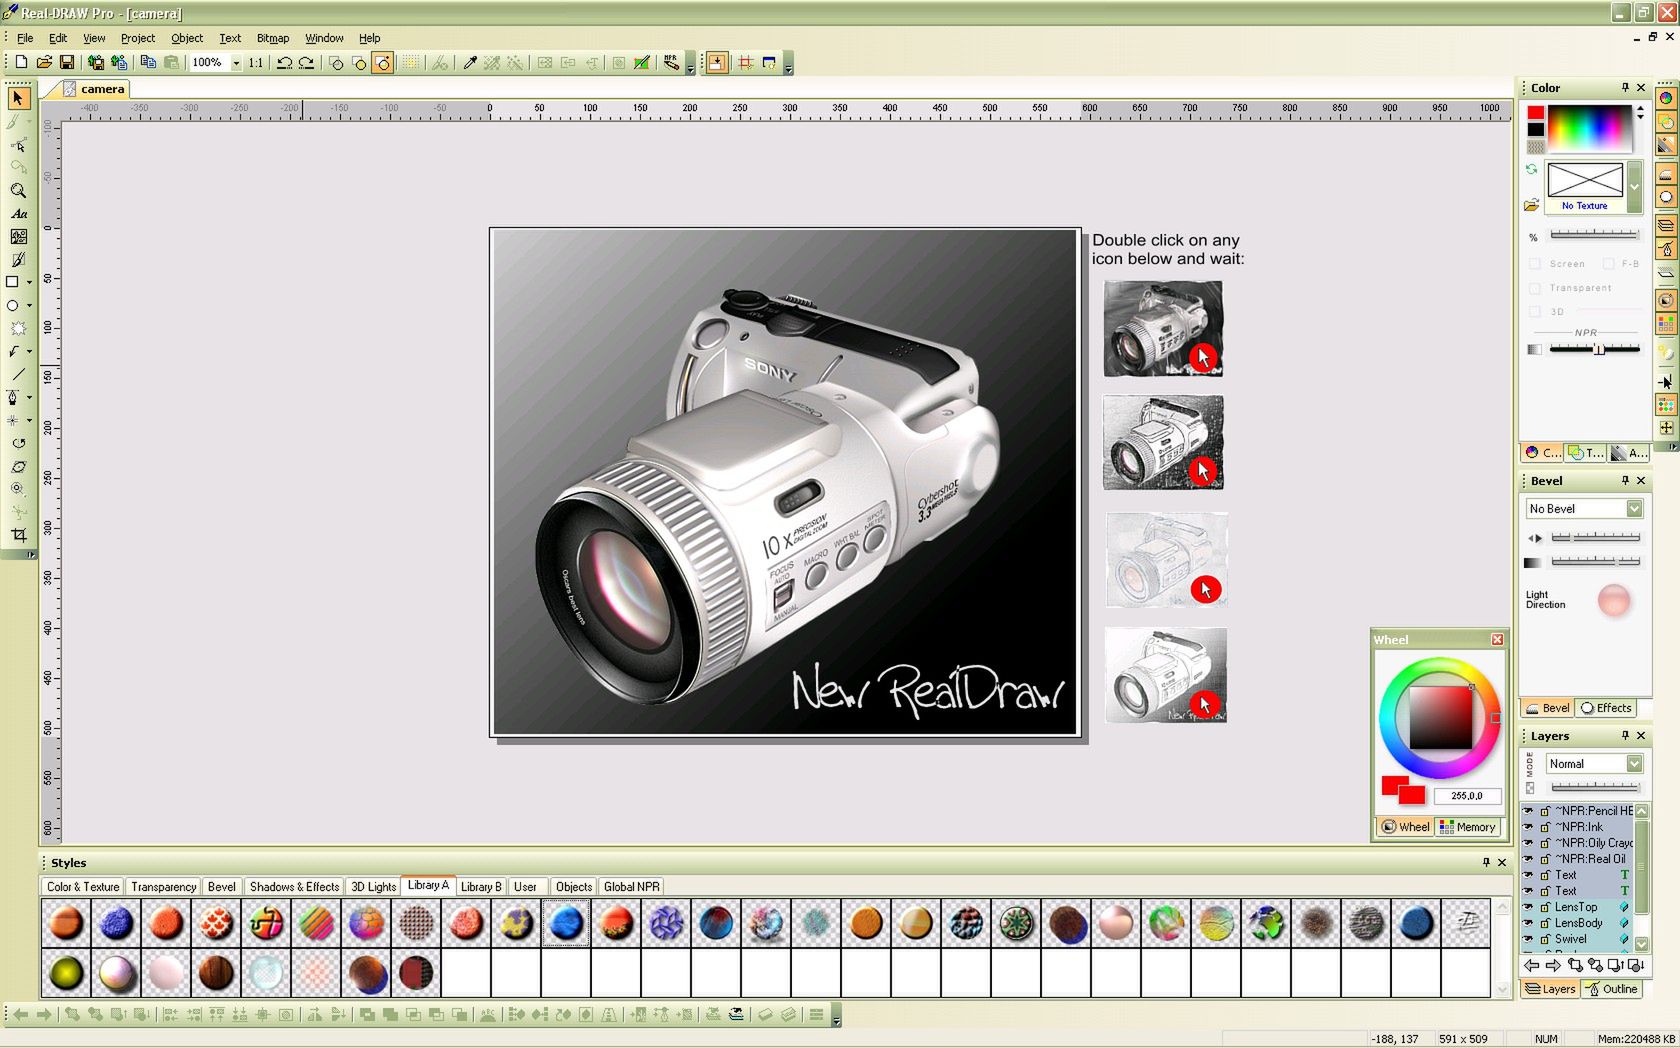The height and width of the screenshot is (1048, 1680).
Task: Click the 1:1 actual size button
Action: pyautogui.click(x=256, y=62)
